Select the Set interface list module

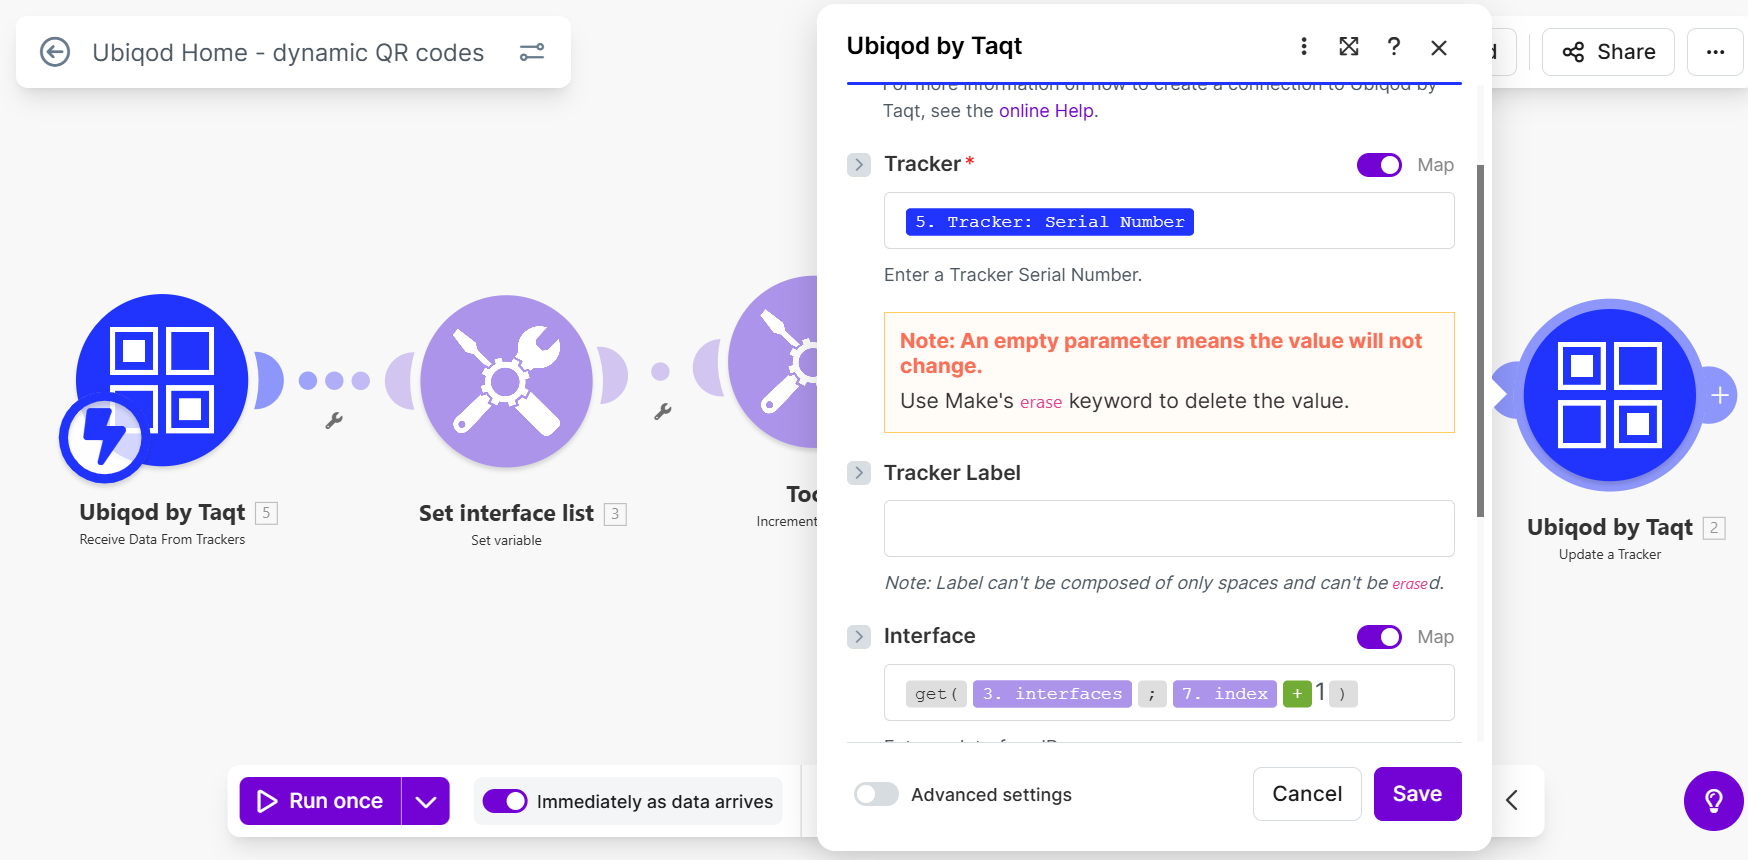pyautogui.click(x=506, y=381)
